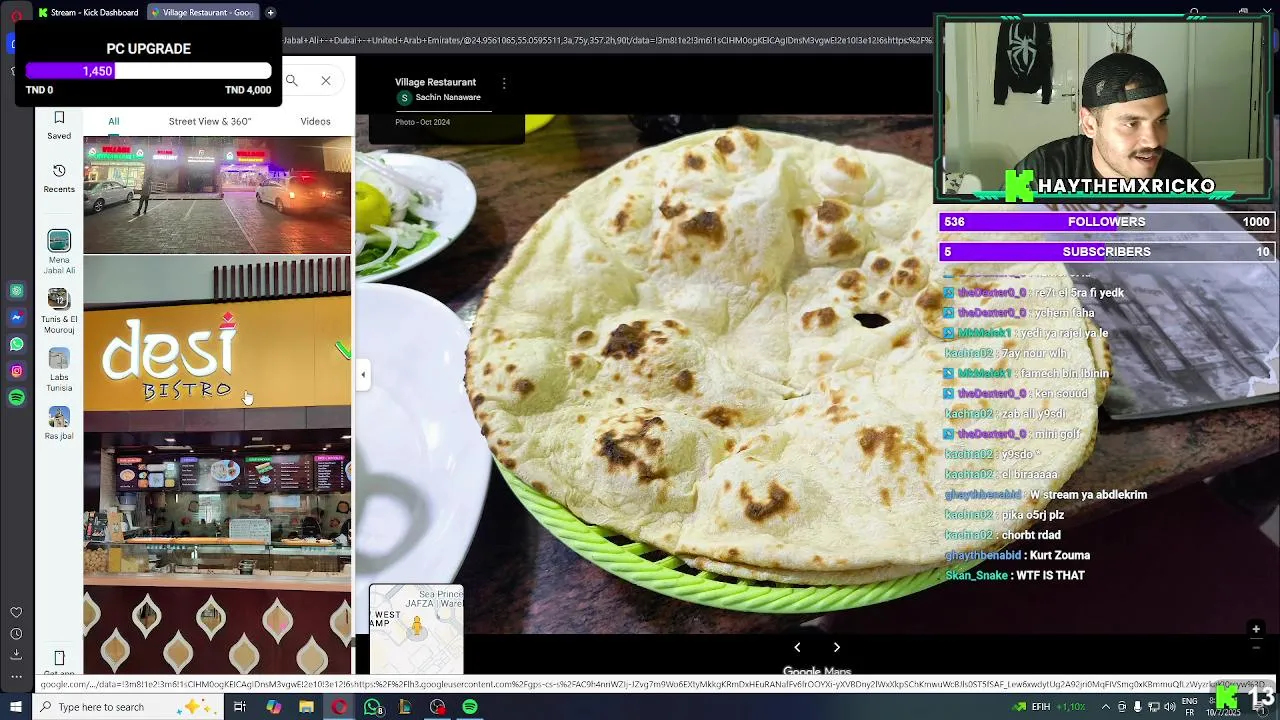The height and width of the screenshot is (720, 1280).
Task: Open WhatsApp from the taskbar
Action: coord(373,707)
